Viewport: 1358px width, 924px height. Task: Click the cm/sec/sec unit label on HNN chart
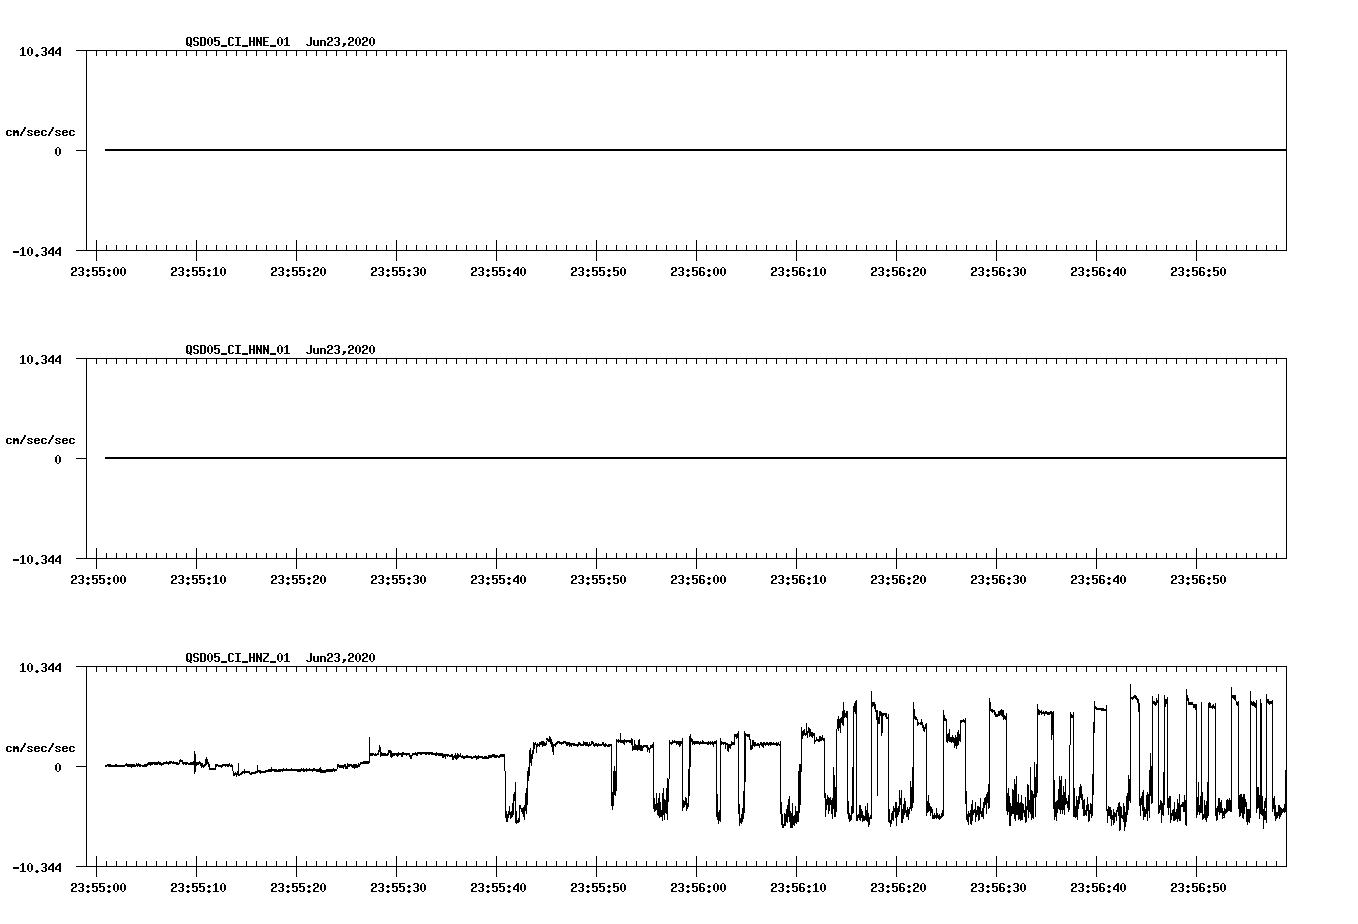40,440
